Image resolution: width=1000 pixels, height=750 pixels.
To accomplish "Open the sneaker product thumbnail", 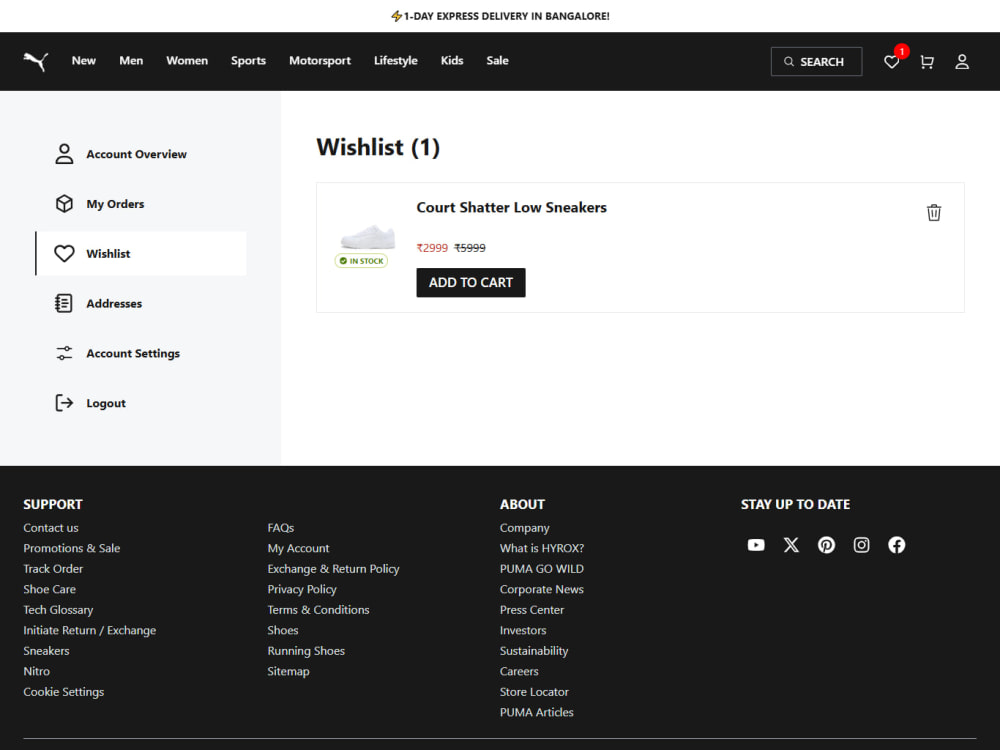I will [x=367, y=237].
